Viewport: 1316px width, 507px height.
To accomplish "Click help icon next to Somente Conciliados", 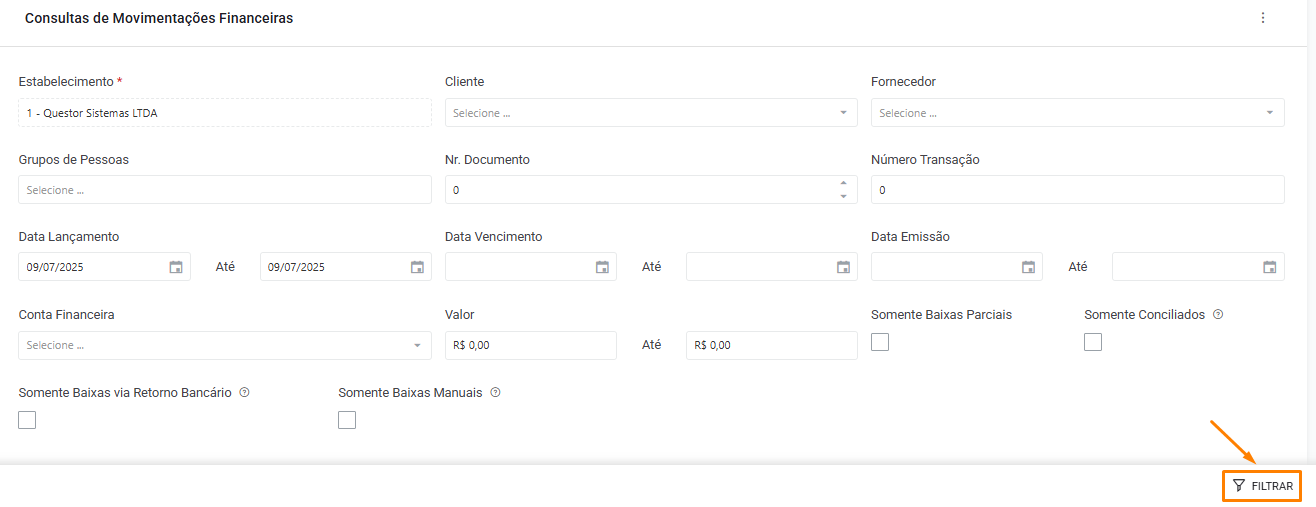I will pos(1218,314).
